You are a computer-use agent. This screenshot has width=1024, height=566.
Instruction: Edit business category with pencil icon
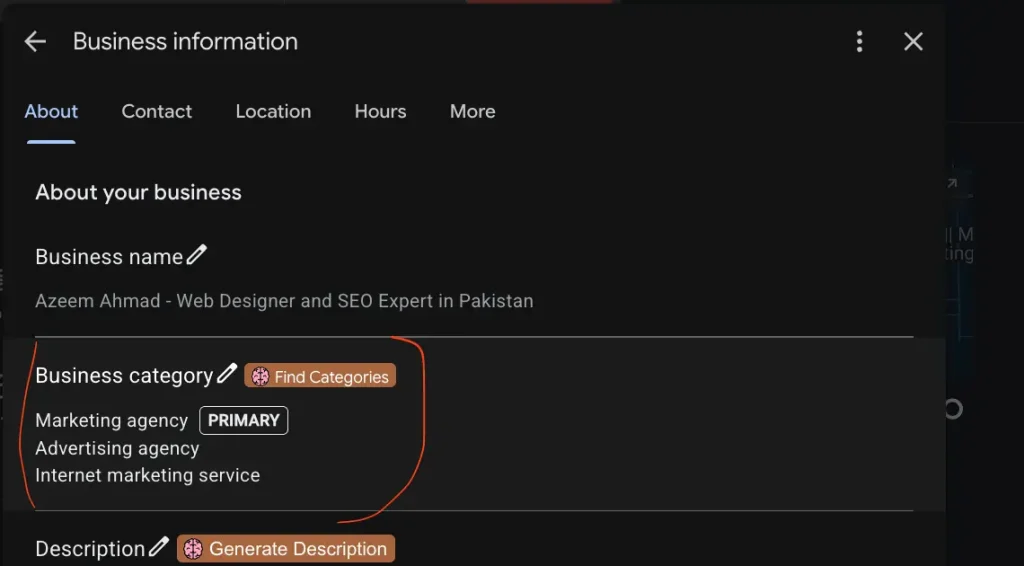[x=227, y=374]
